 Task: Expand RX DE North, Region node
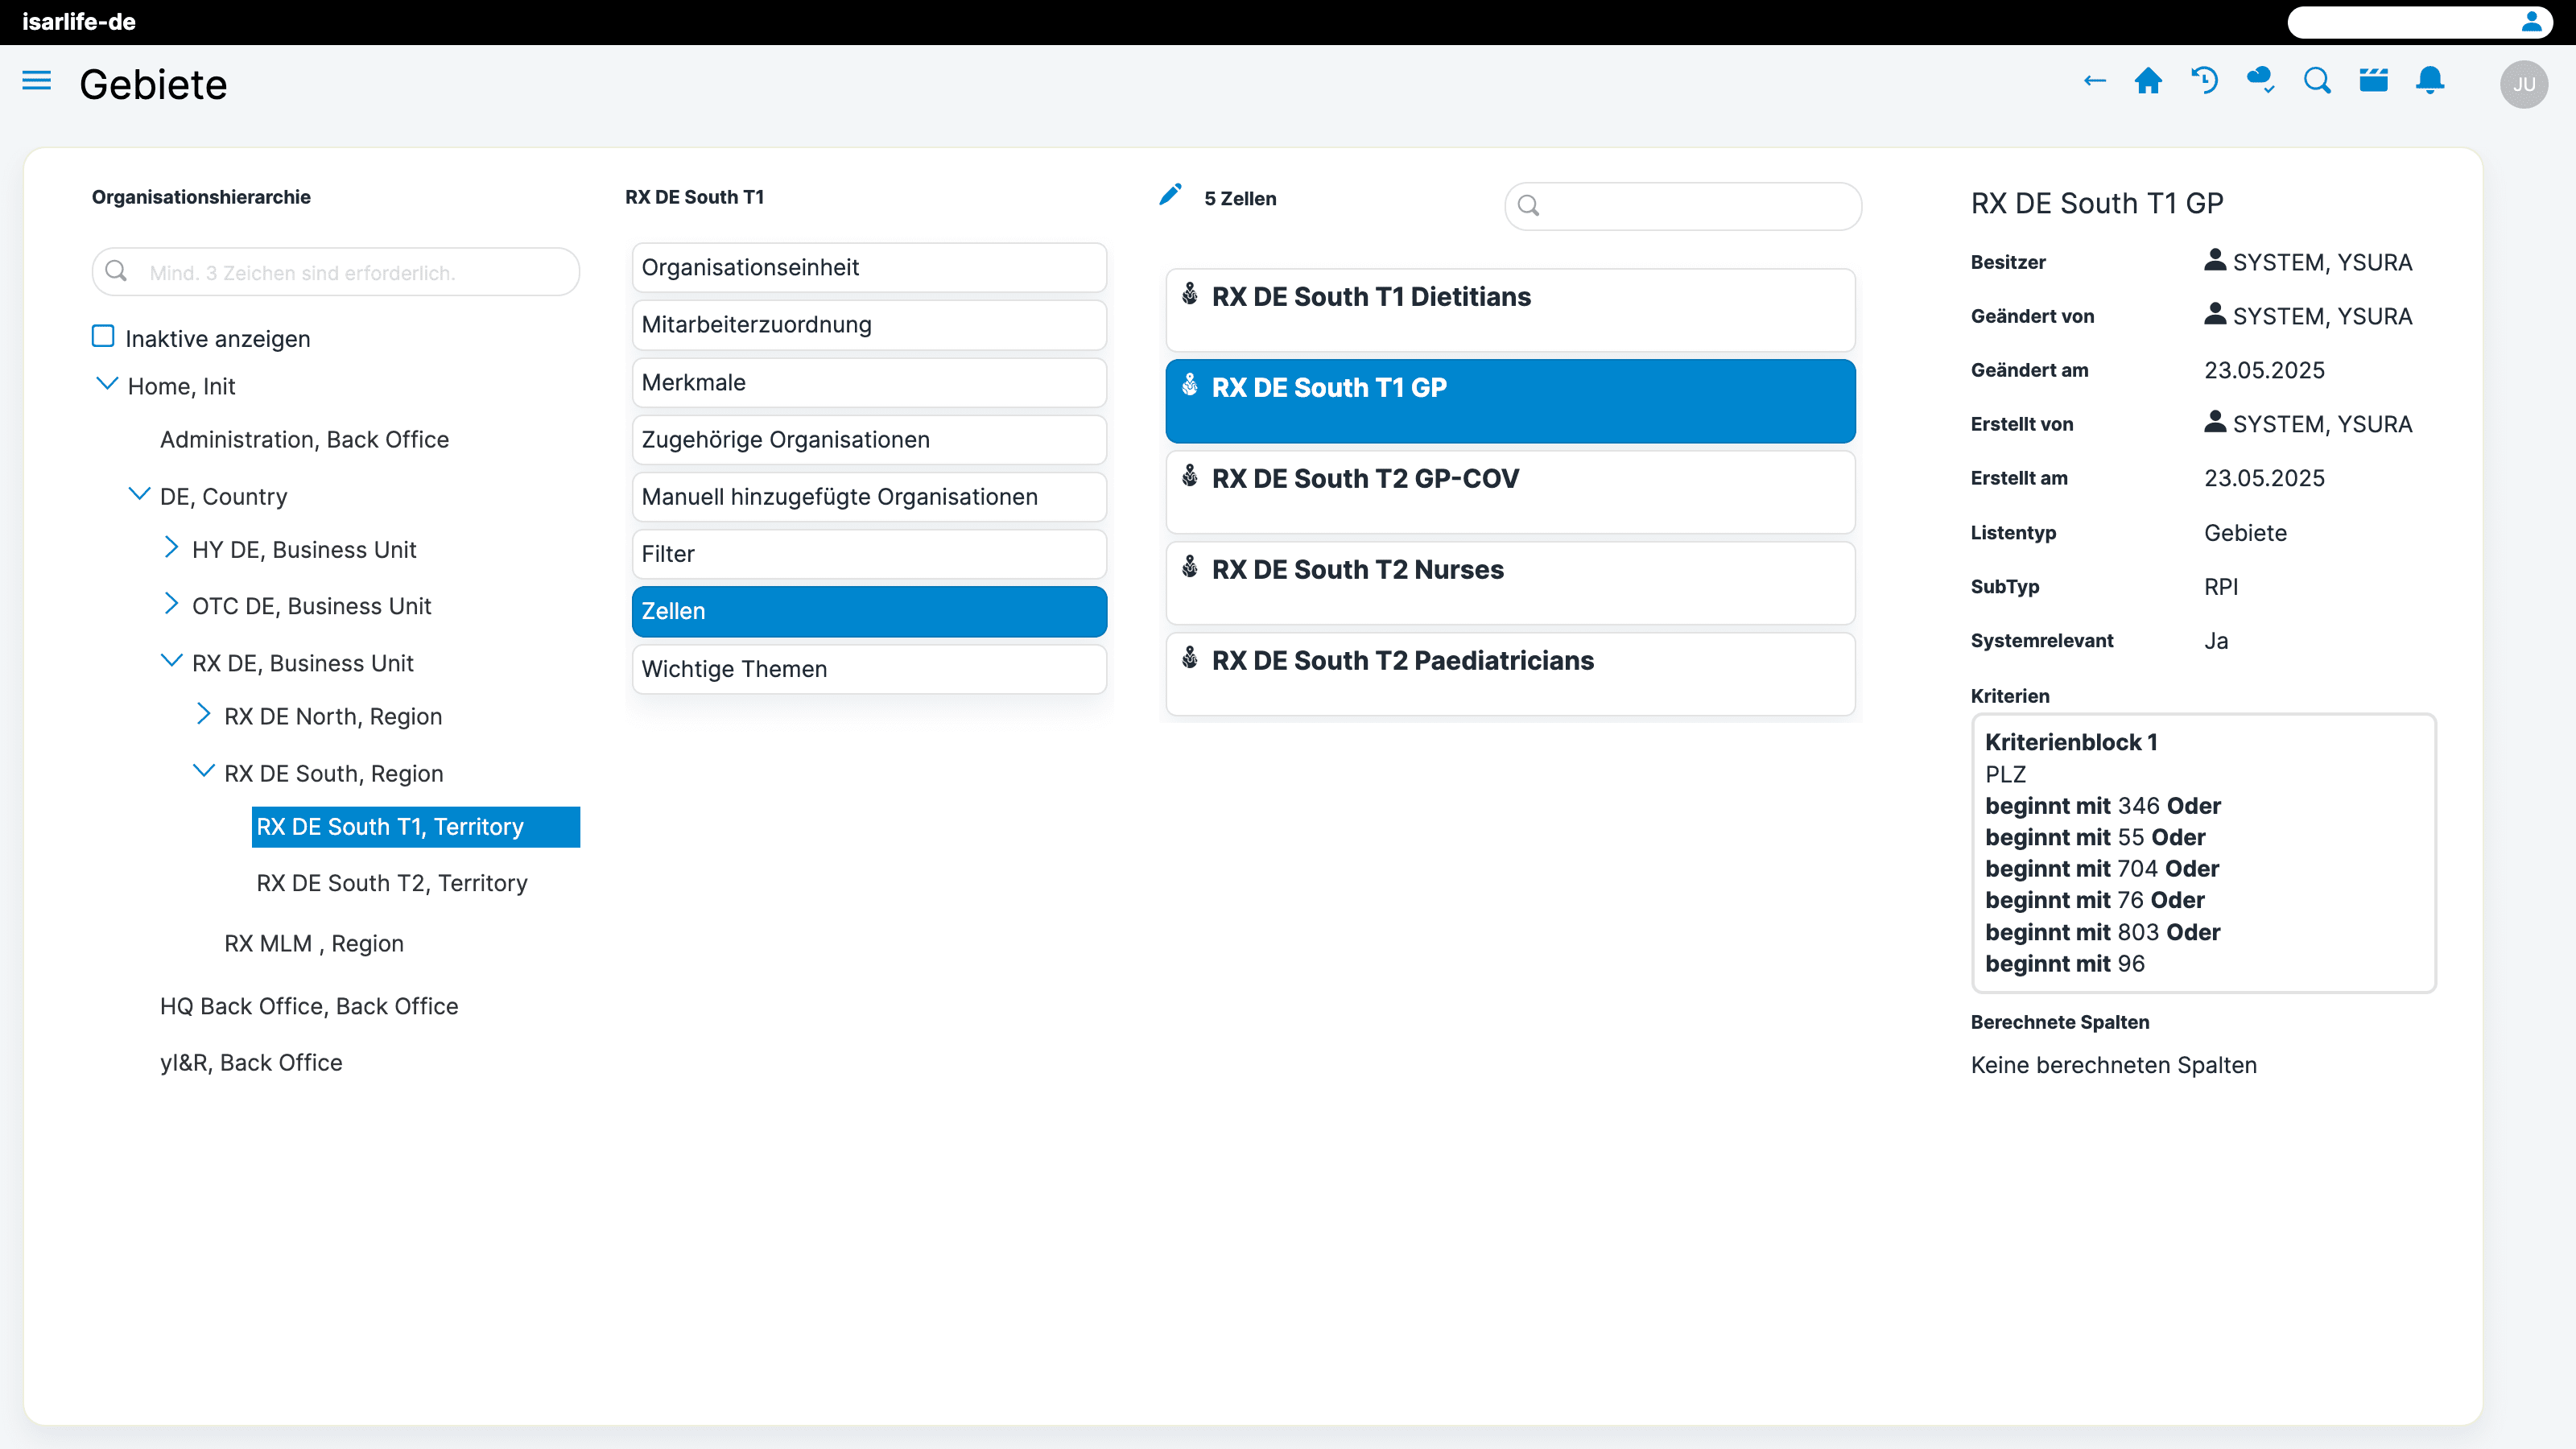[203, 714]
